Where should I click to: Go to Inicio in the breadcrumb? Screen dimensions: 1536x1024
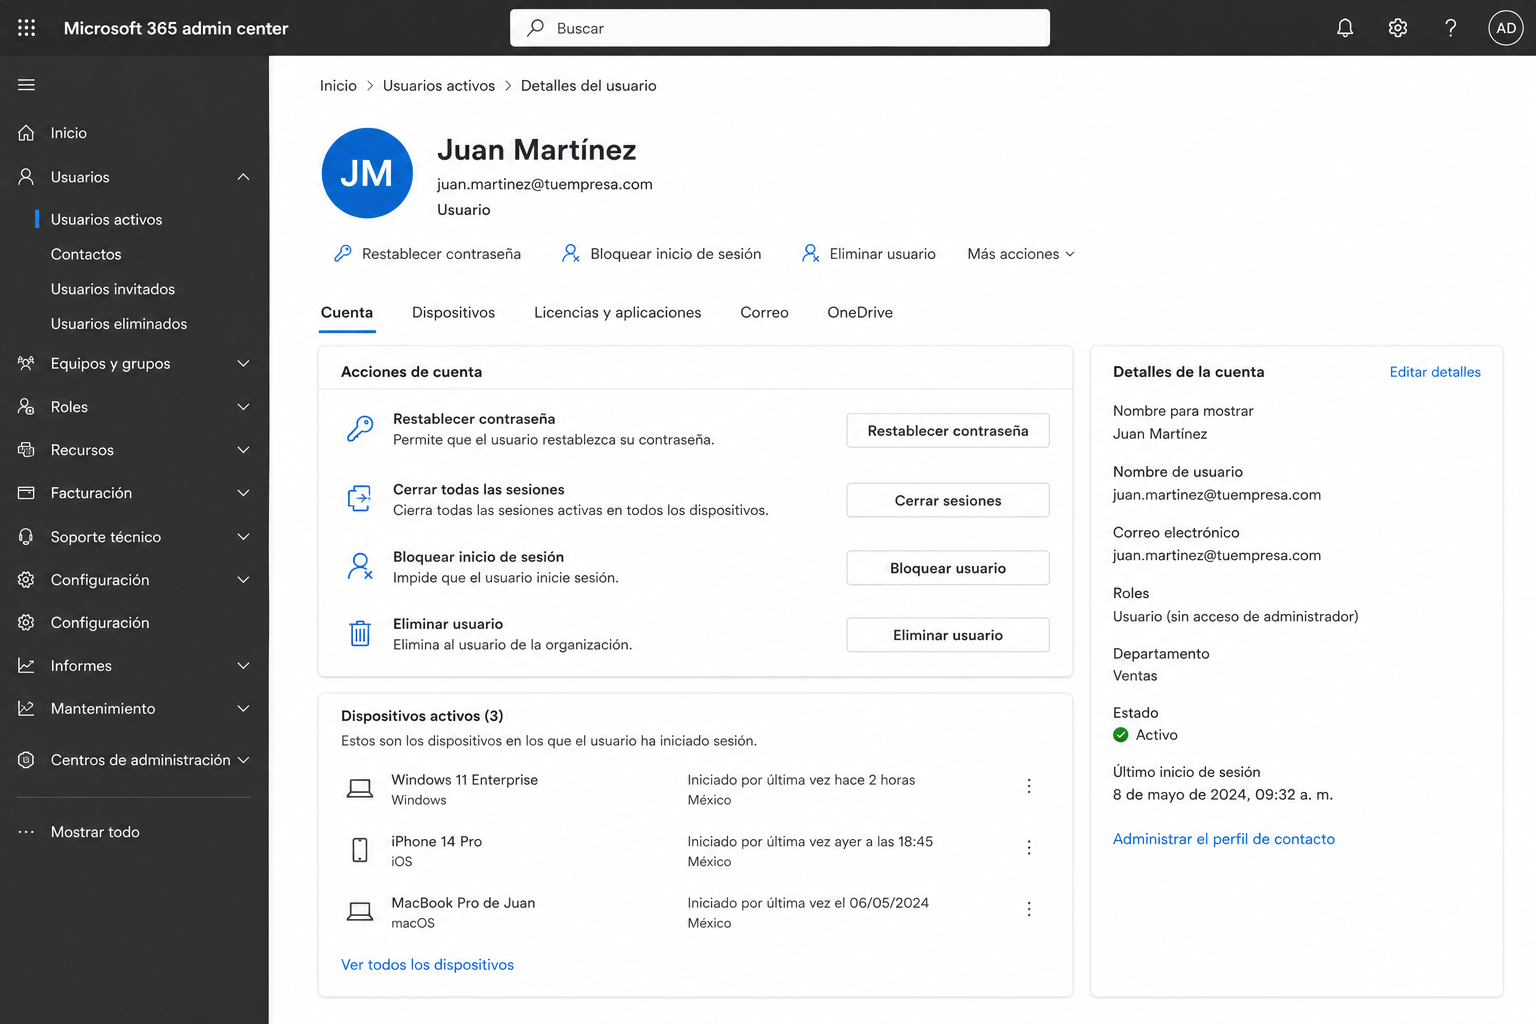338,86
